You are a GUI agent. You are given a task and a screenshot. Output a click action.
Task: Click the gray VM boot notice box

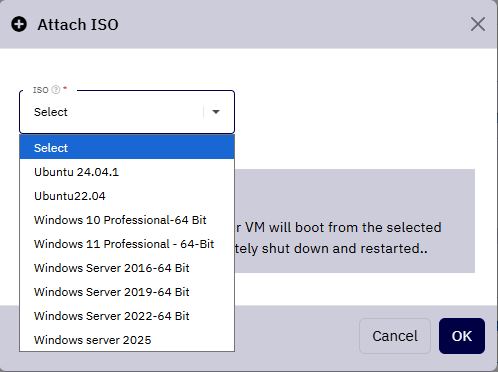(355, 221)
